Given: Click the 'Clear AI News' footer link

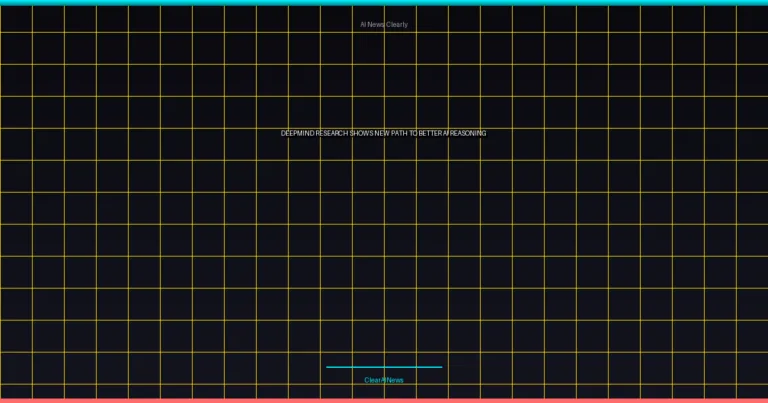Looking at the screenshot, I should [x=384, y=380].
